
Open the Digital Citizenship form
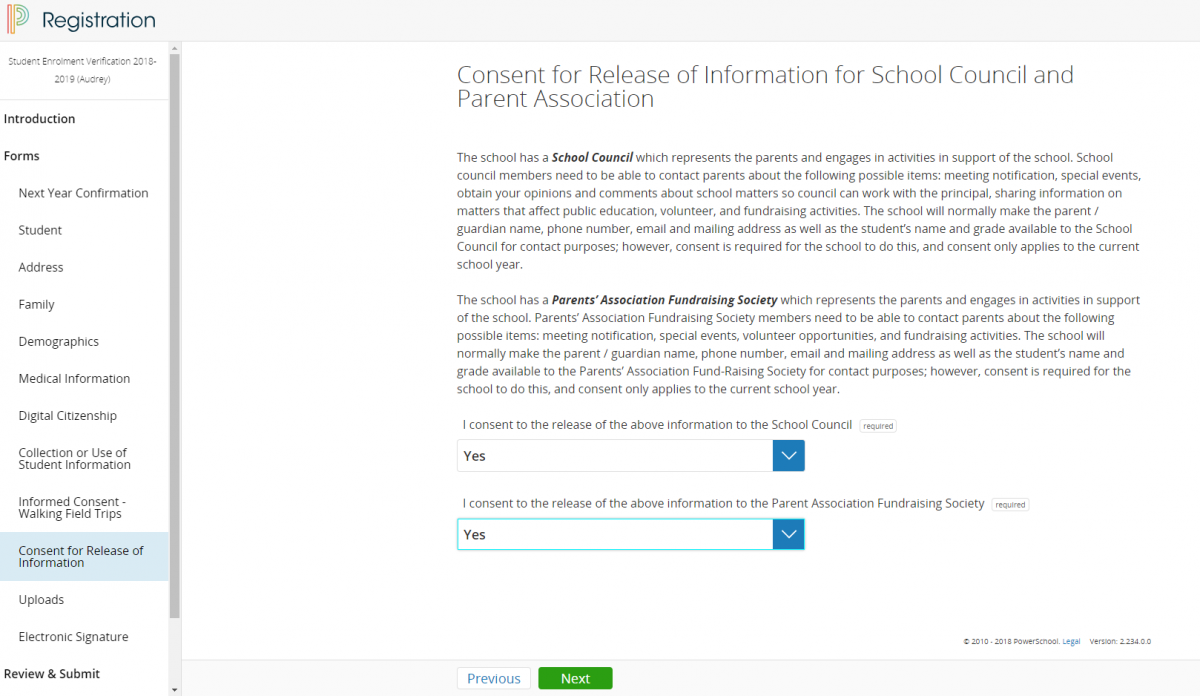point(67,415)
